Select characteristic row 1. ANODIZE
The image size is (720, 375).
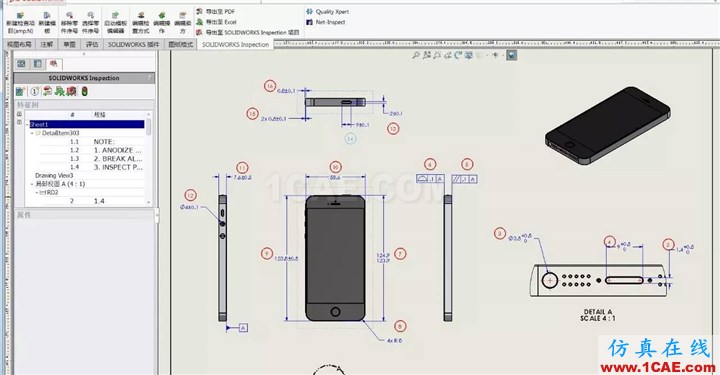pyautogui.click(x=92, y=150)
